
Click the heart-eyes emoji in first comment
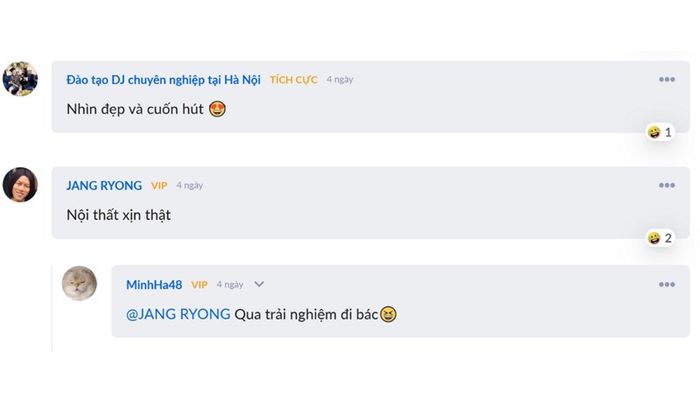point(217,109)
